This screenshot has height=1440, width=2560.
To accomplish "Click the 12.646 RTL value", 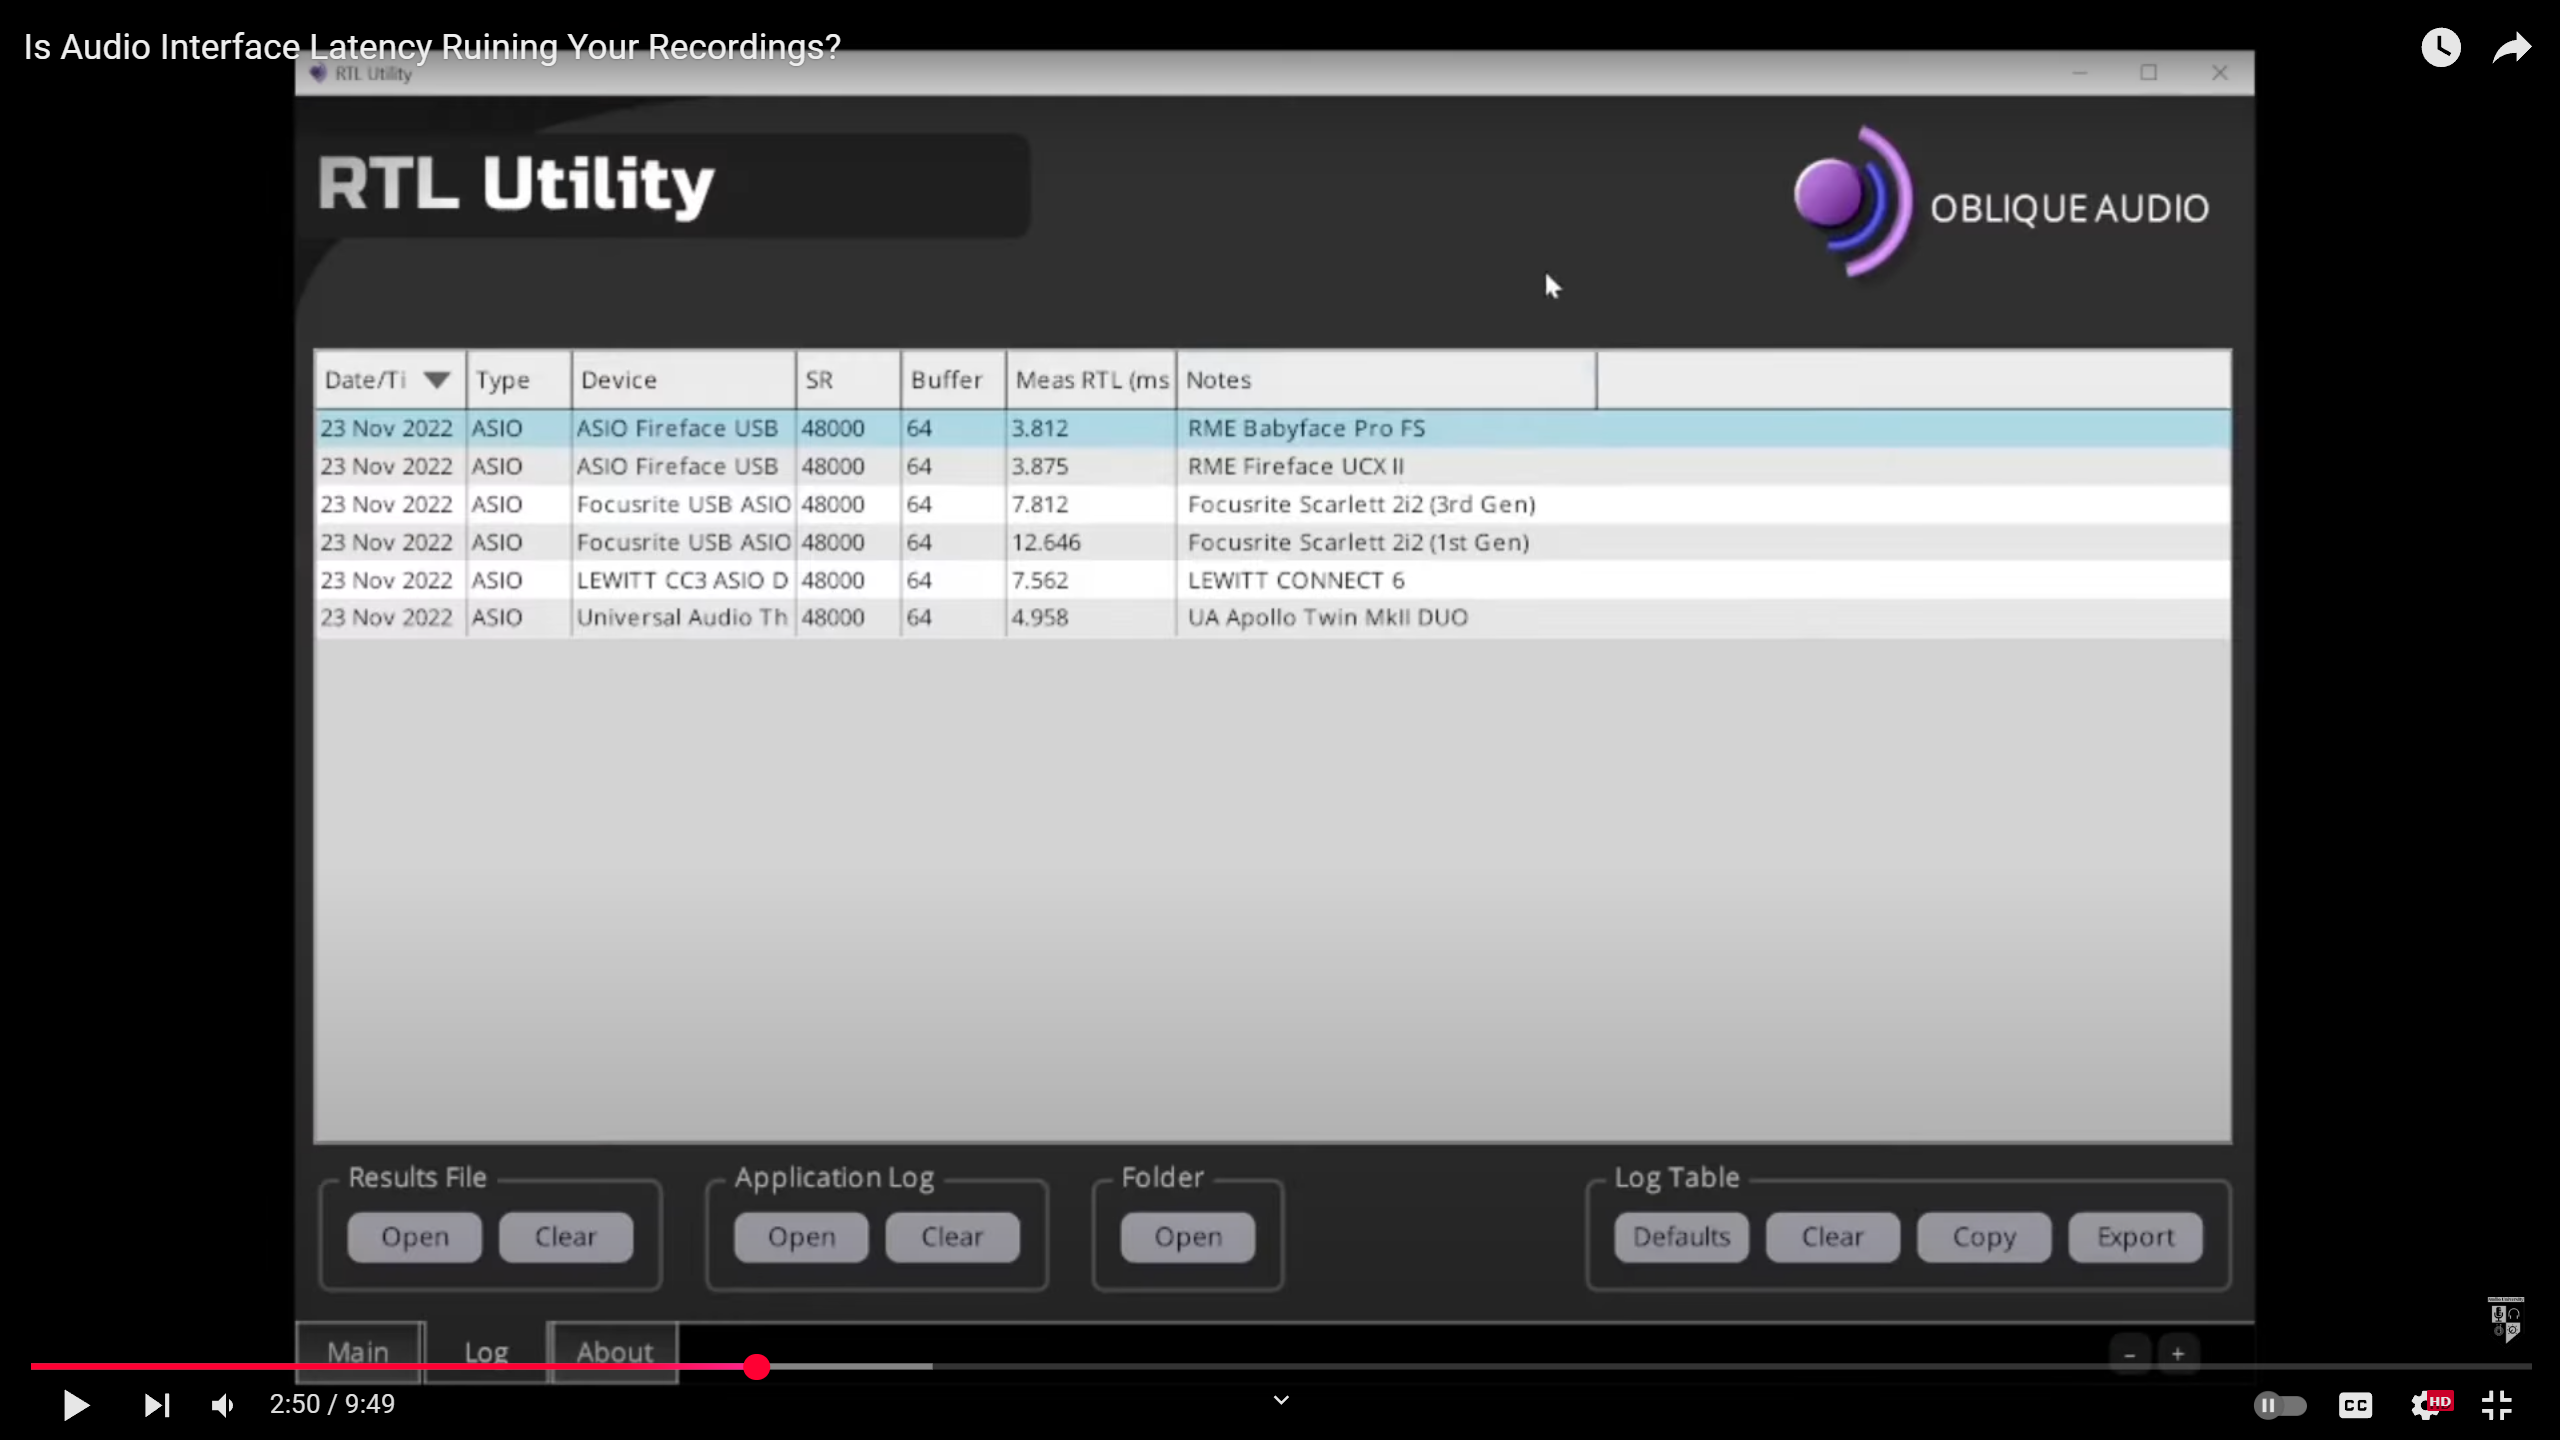I will tap(1046, 542).
